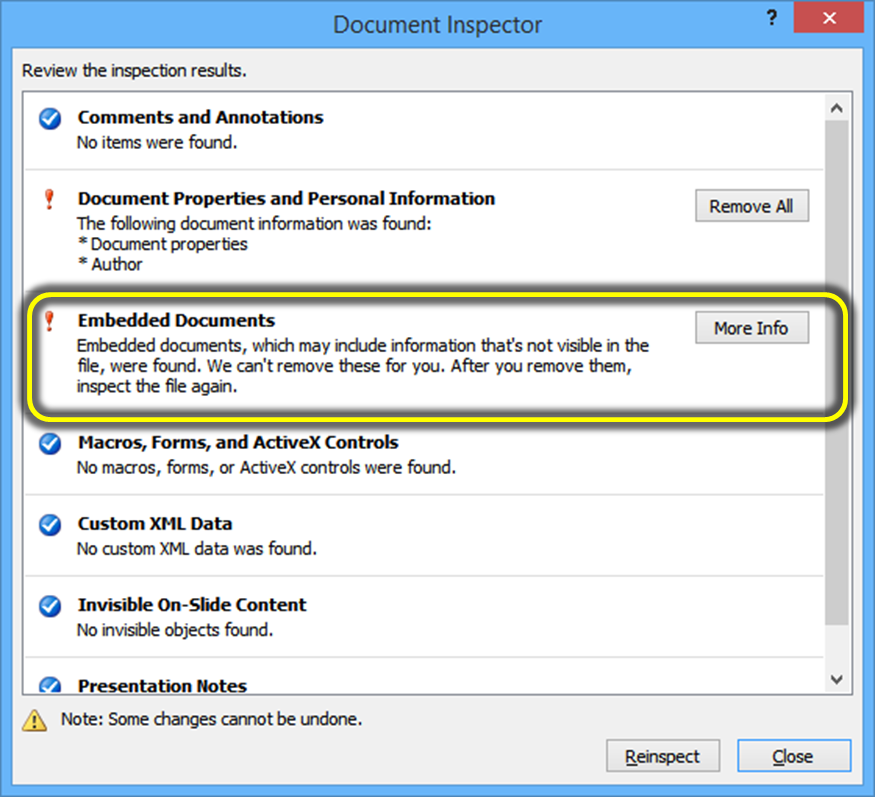Click the Comments and Annotations blue checkmark icon

(50, 119)
